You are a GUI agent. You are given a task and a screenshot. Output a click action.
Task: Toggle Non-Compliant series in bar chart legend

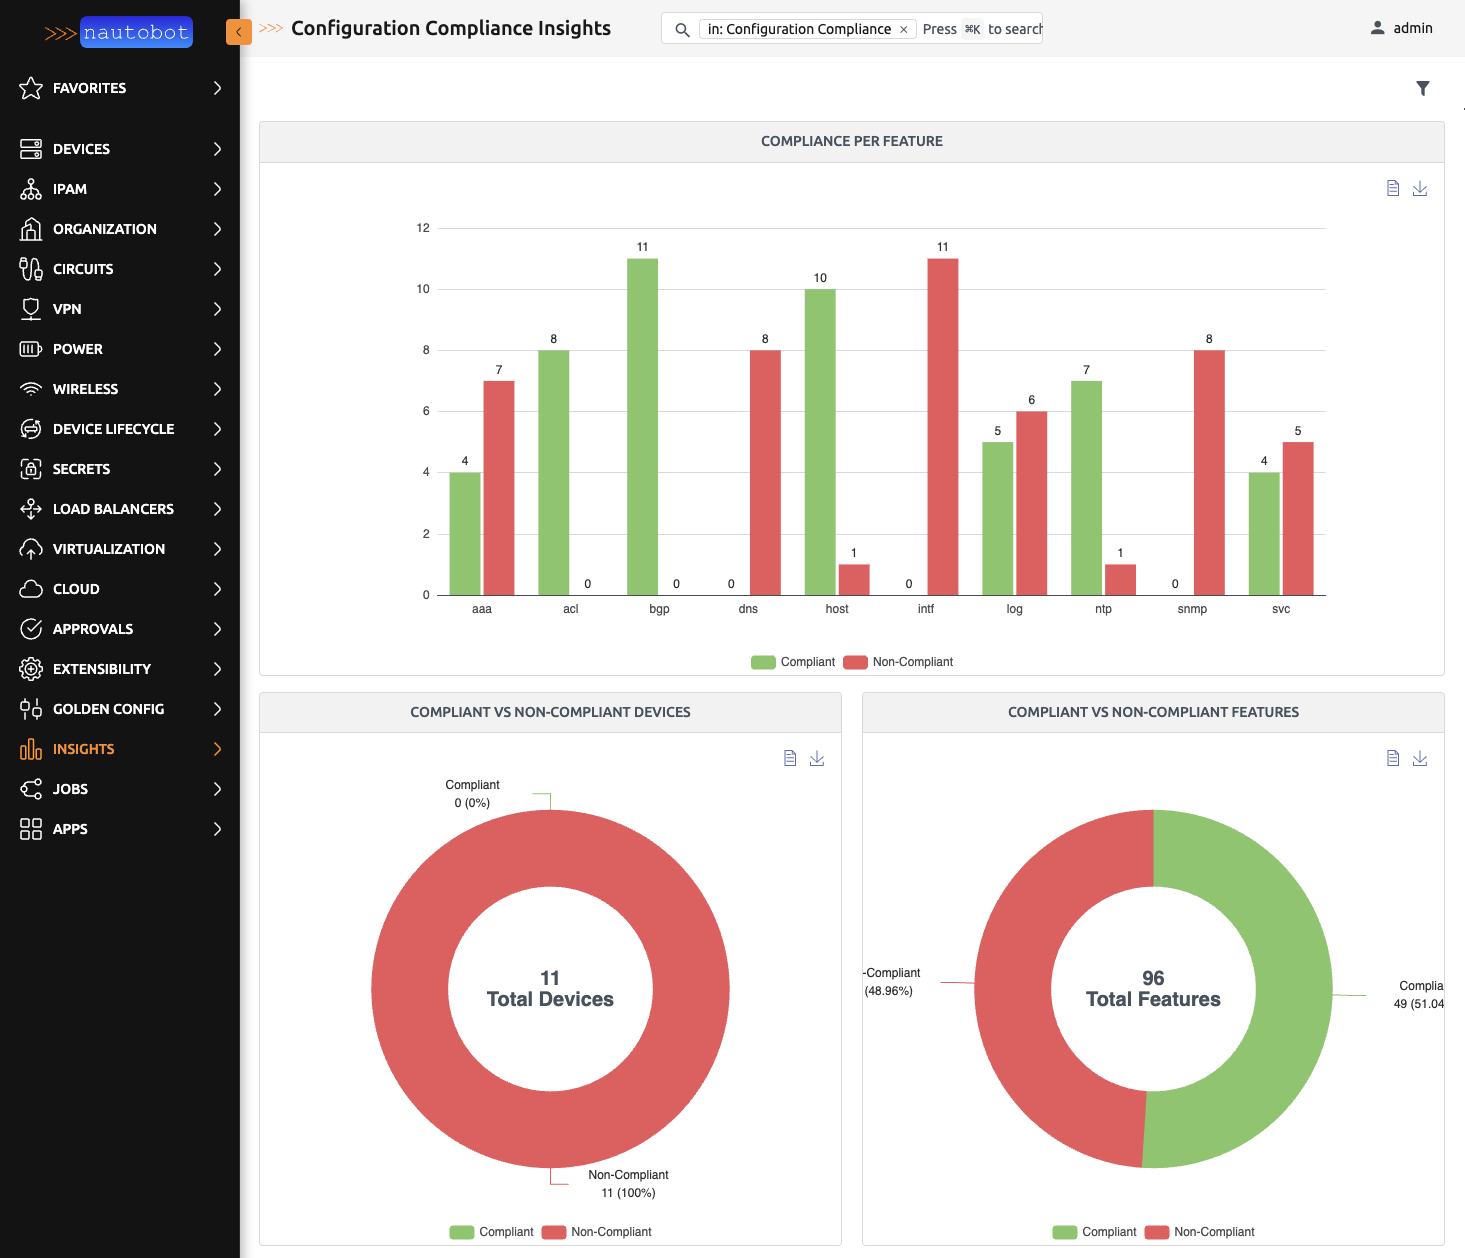[898, 662]
